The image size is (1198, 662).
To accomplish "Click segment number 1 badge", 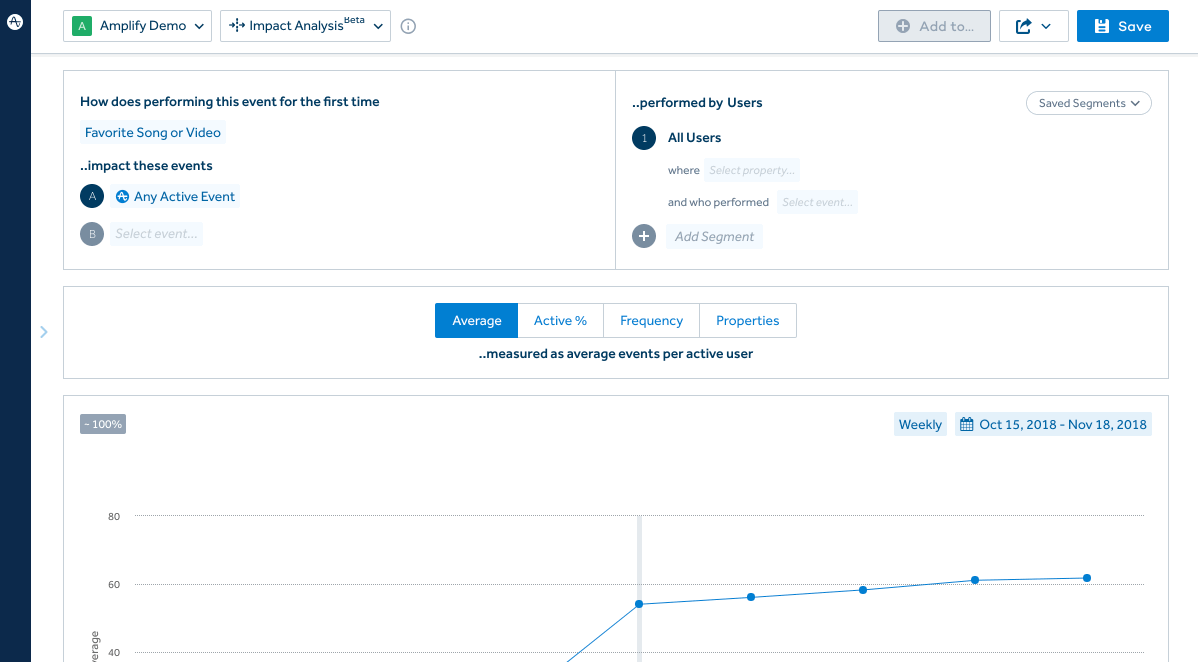I will point(644,138).
